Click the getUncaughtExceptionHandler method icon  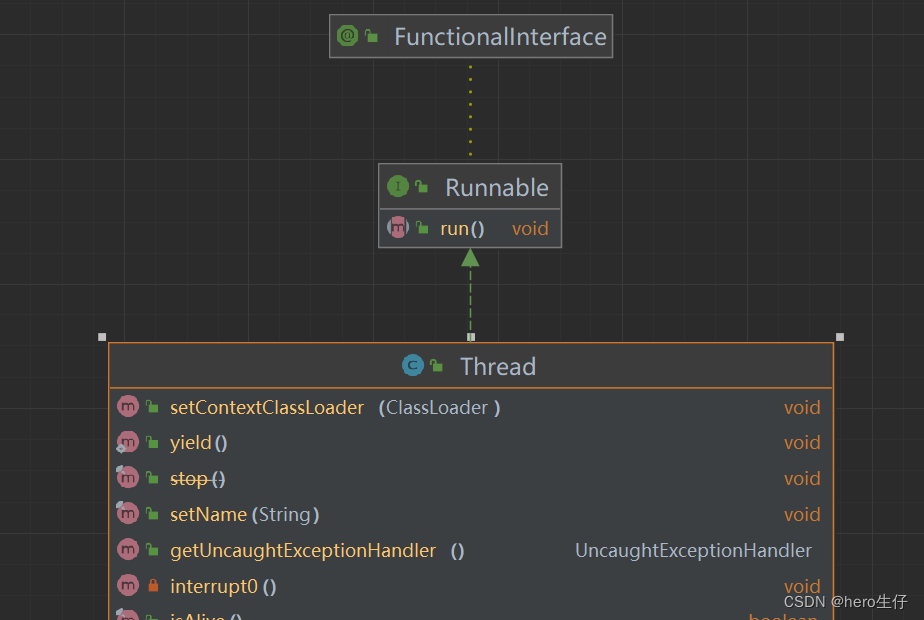click(x=128, y=550)
